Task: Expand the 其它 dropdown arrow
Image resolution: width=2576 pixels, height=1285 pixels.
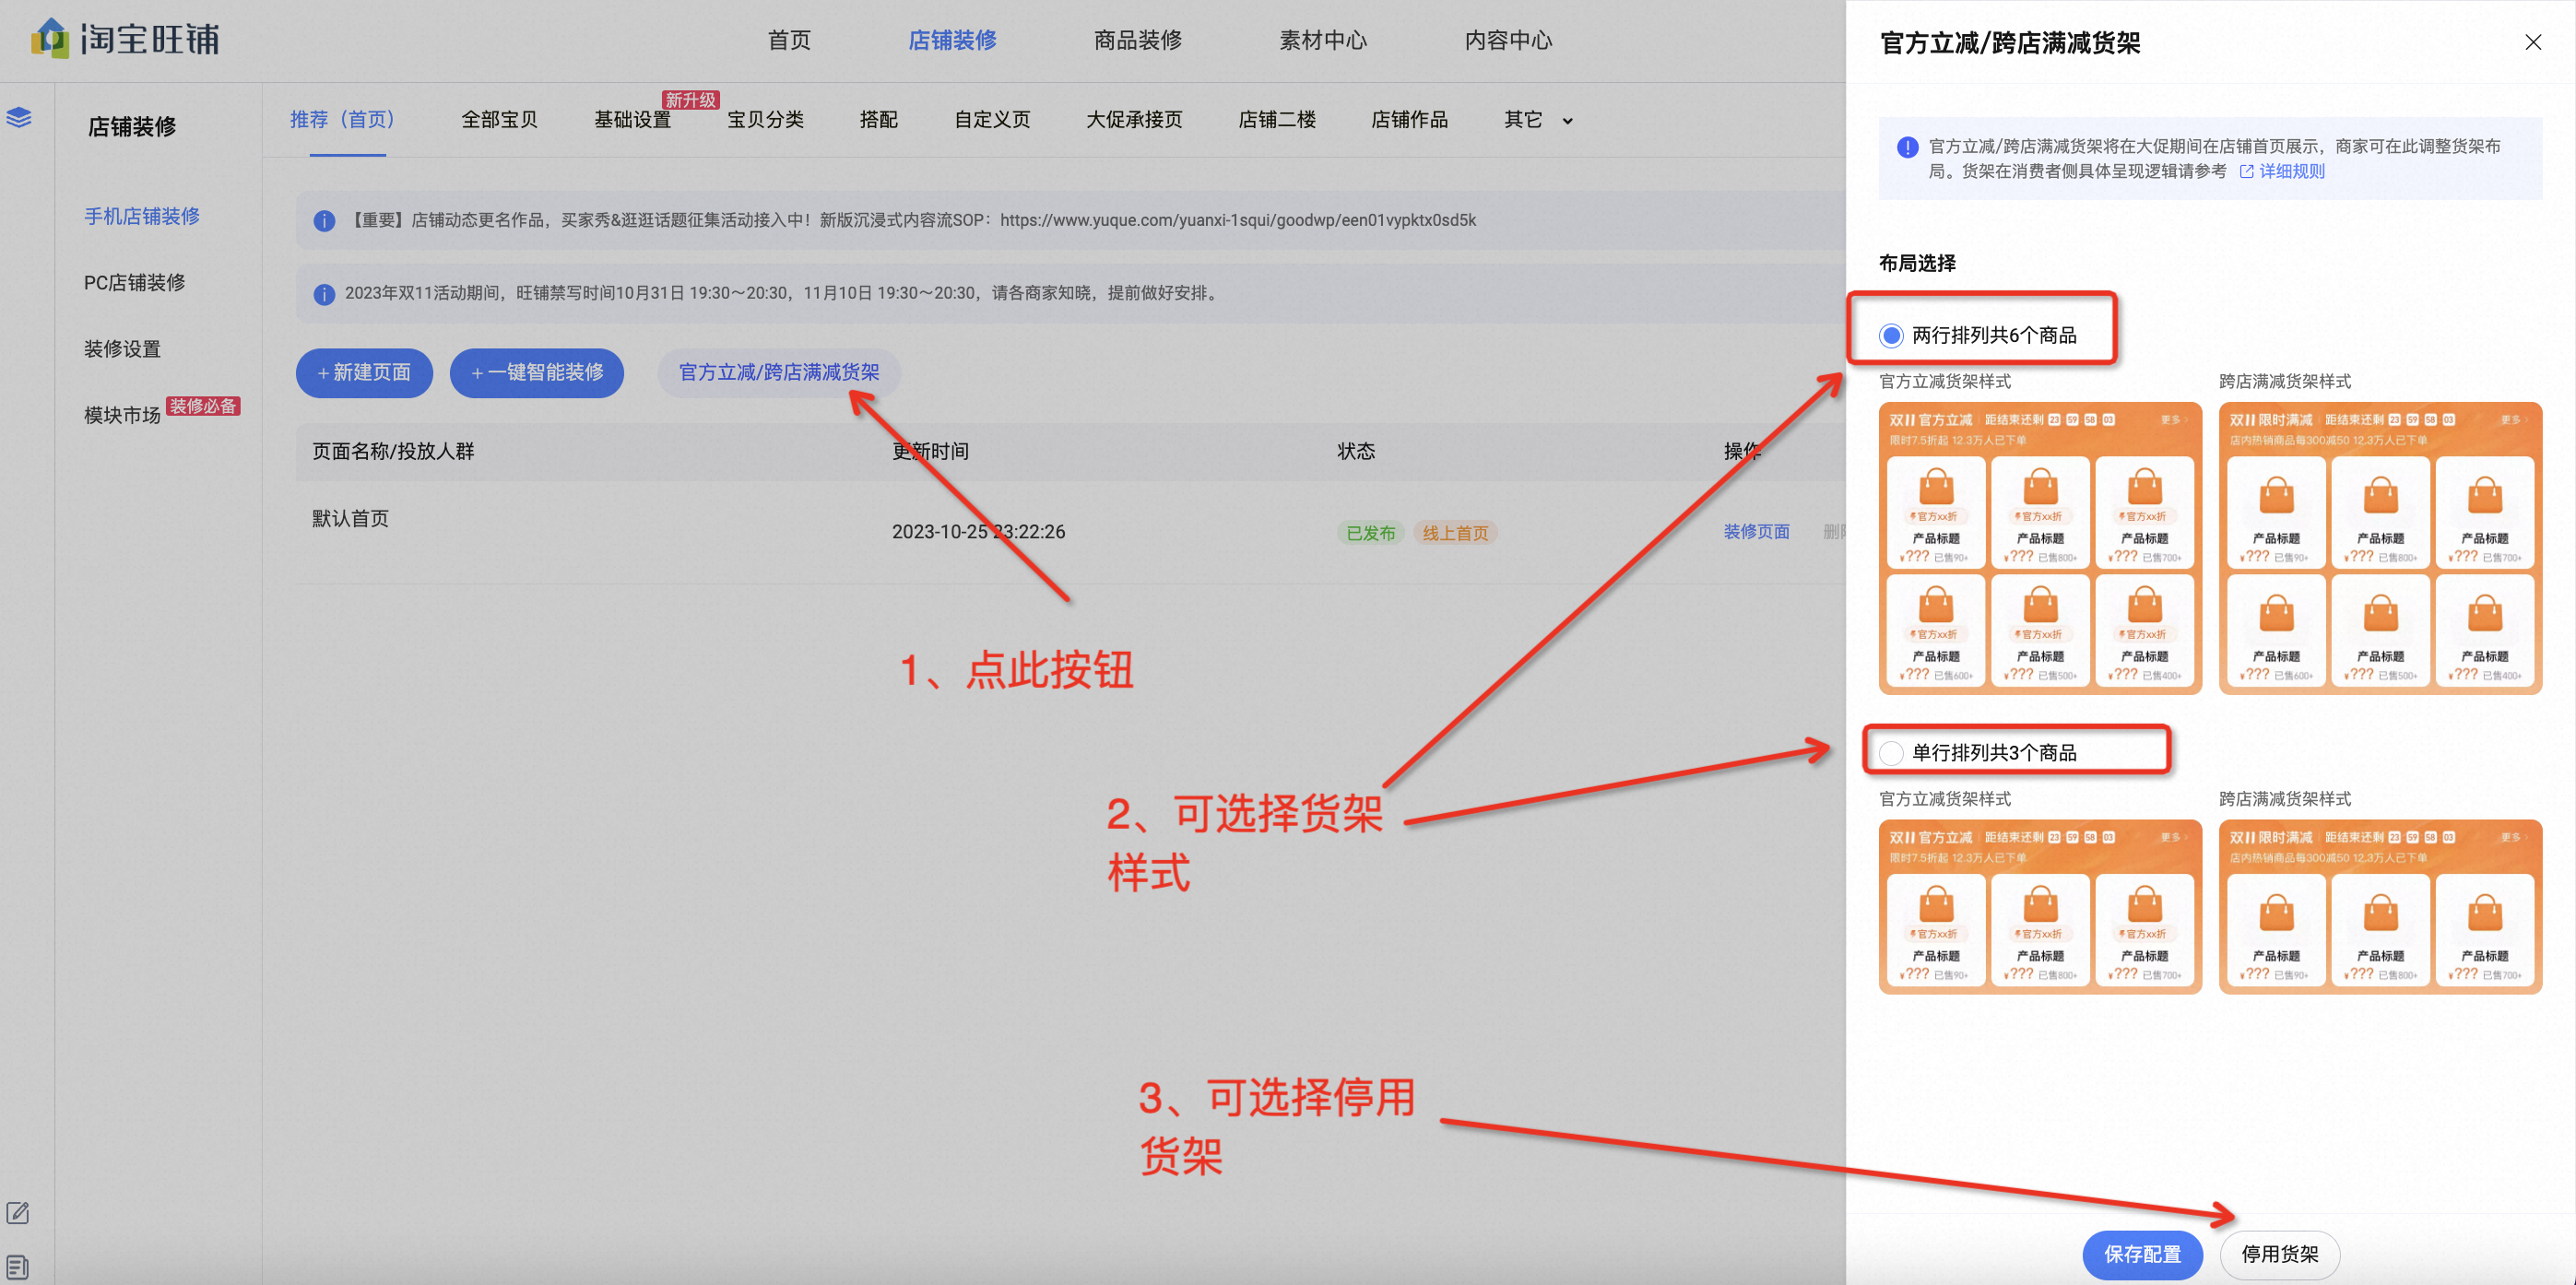Action: (x=1567, y=121)
